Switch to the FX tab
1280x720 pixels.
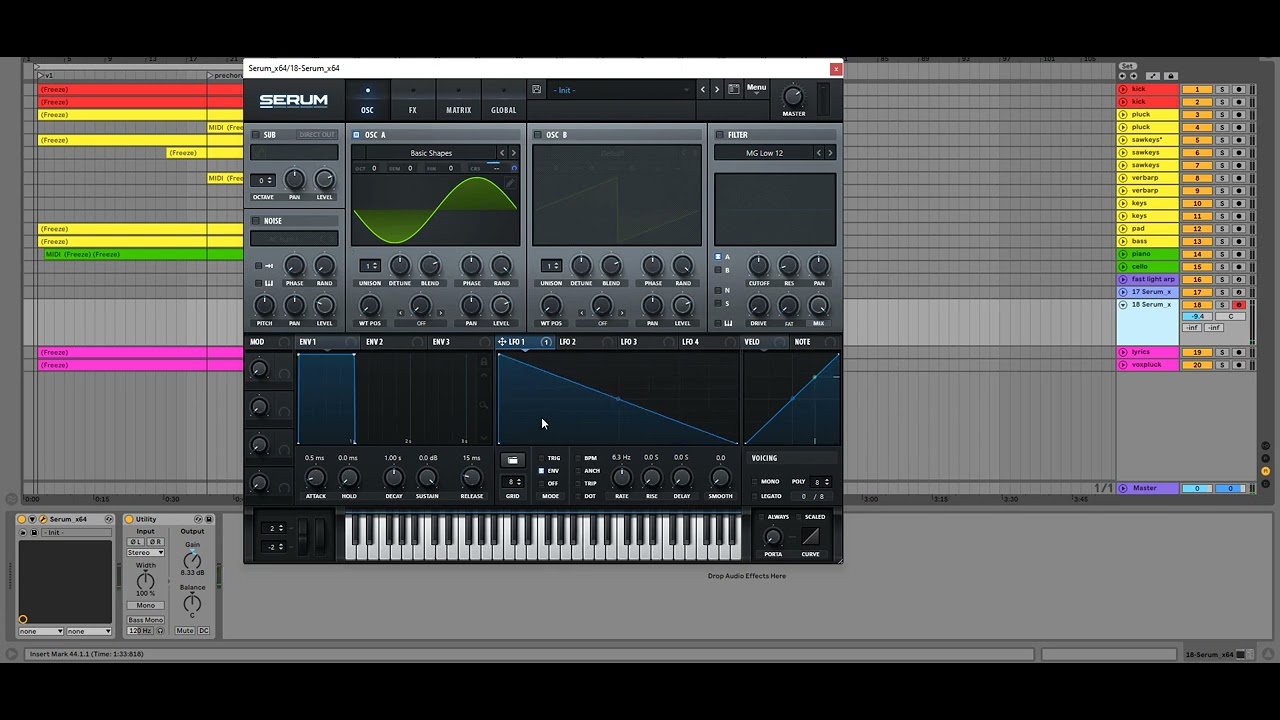(x=412, y=101)
